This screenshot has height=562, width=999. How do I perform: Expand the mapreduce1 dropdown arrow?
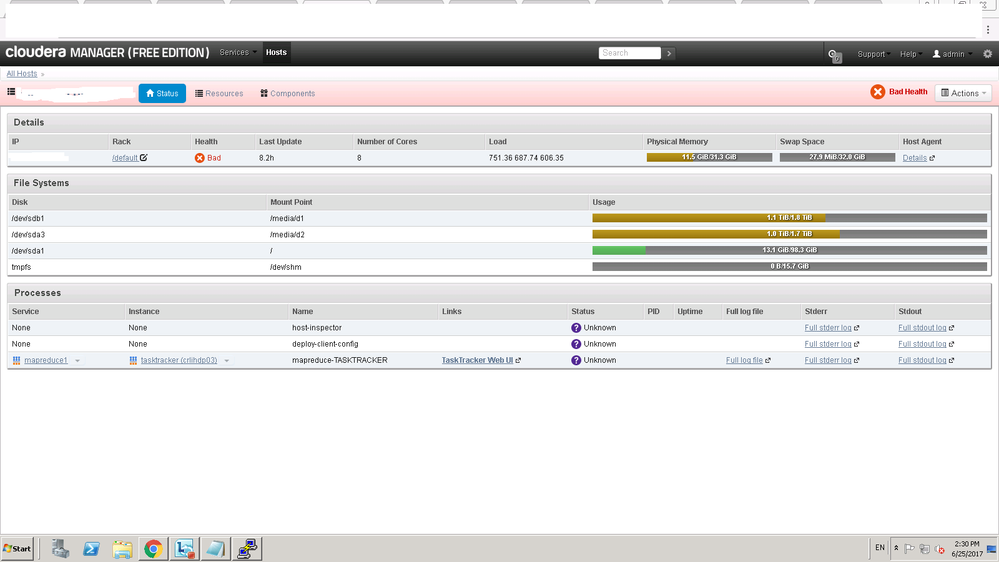[78, 361]
